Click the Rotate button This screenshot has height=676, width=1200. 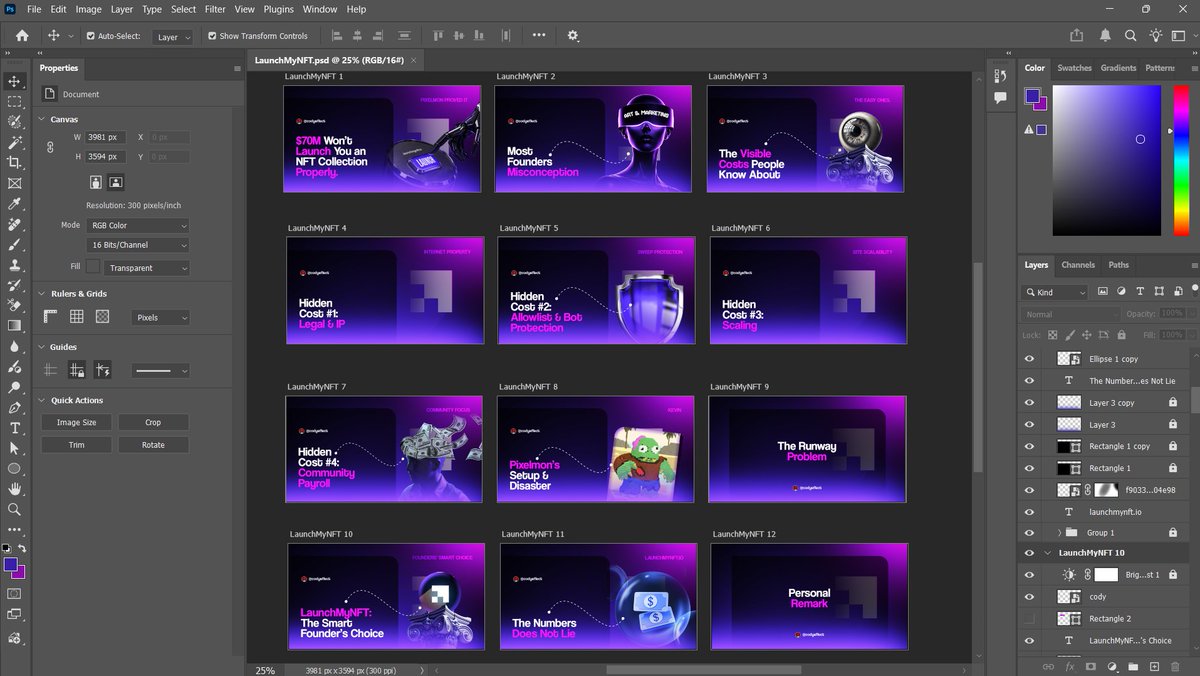[x=153, y=445]
